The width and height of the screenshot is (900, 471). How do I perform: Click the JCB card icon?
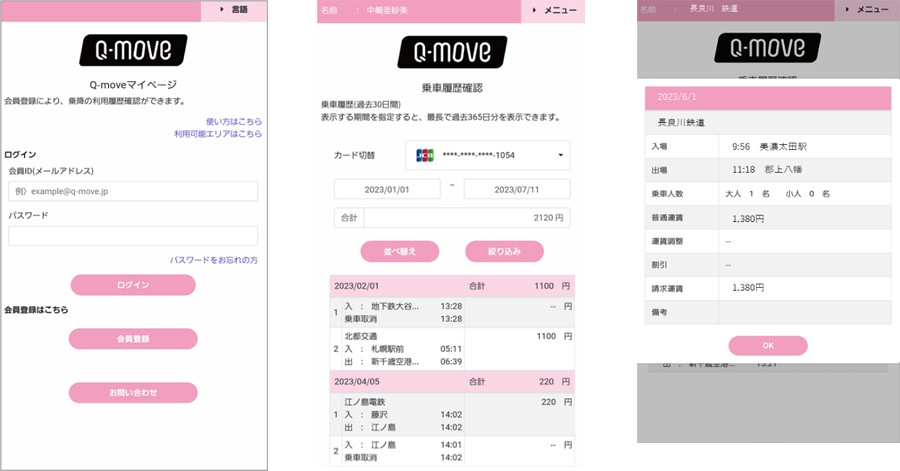point(425,155)
